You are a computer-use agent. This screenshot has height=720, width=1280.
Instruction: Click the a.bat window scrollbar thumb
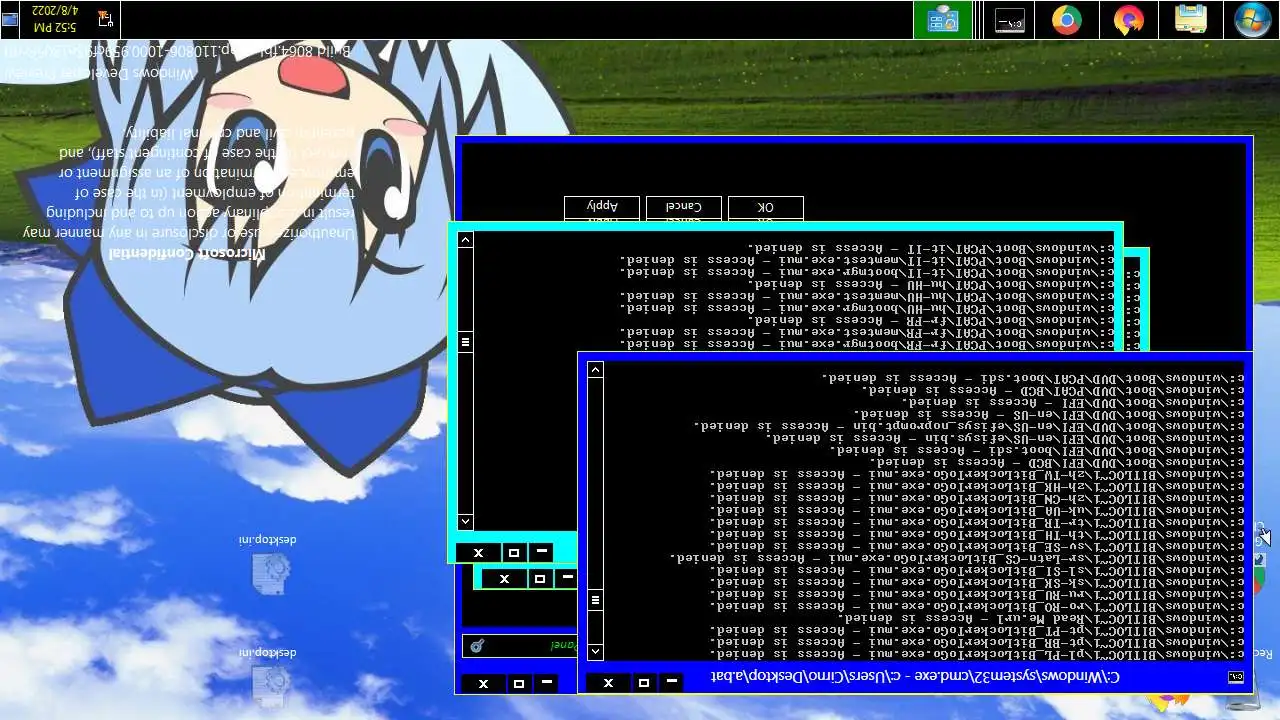pyautogui.click(x=595, y=600)
